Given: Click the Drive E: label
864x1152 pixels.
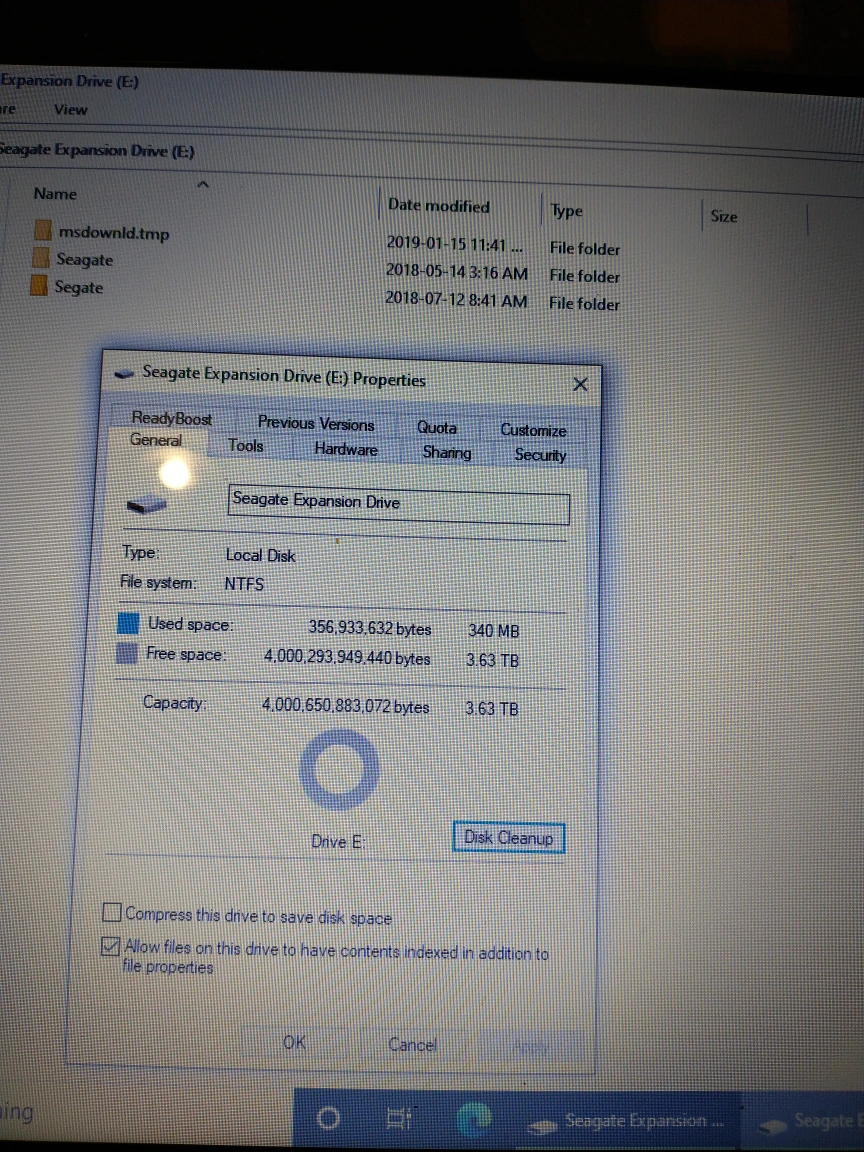Looking at the screenshot, I should [337, 841].
